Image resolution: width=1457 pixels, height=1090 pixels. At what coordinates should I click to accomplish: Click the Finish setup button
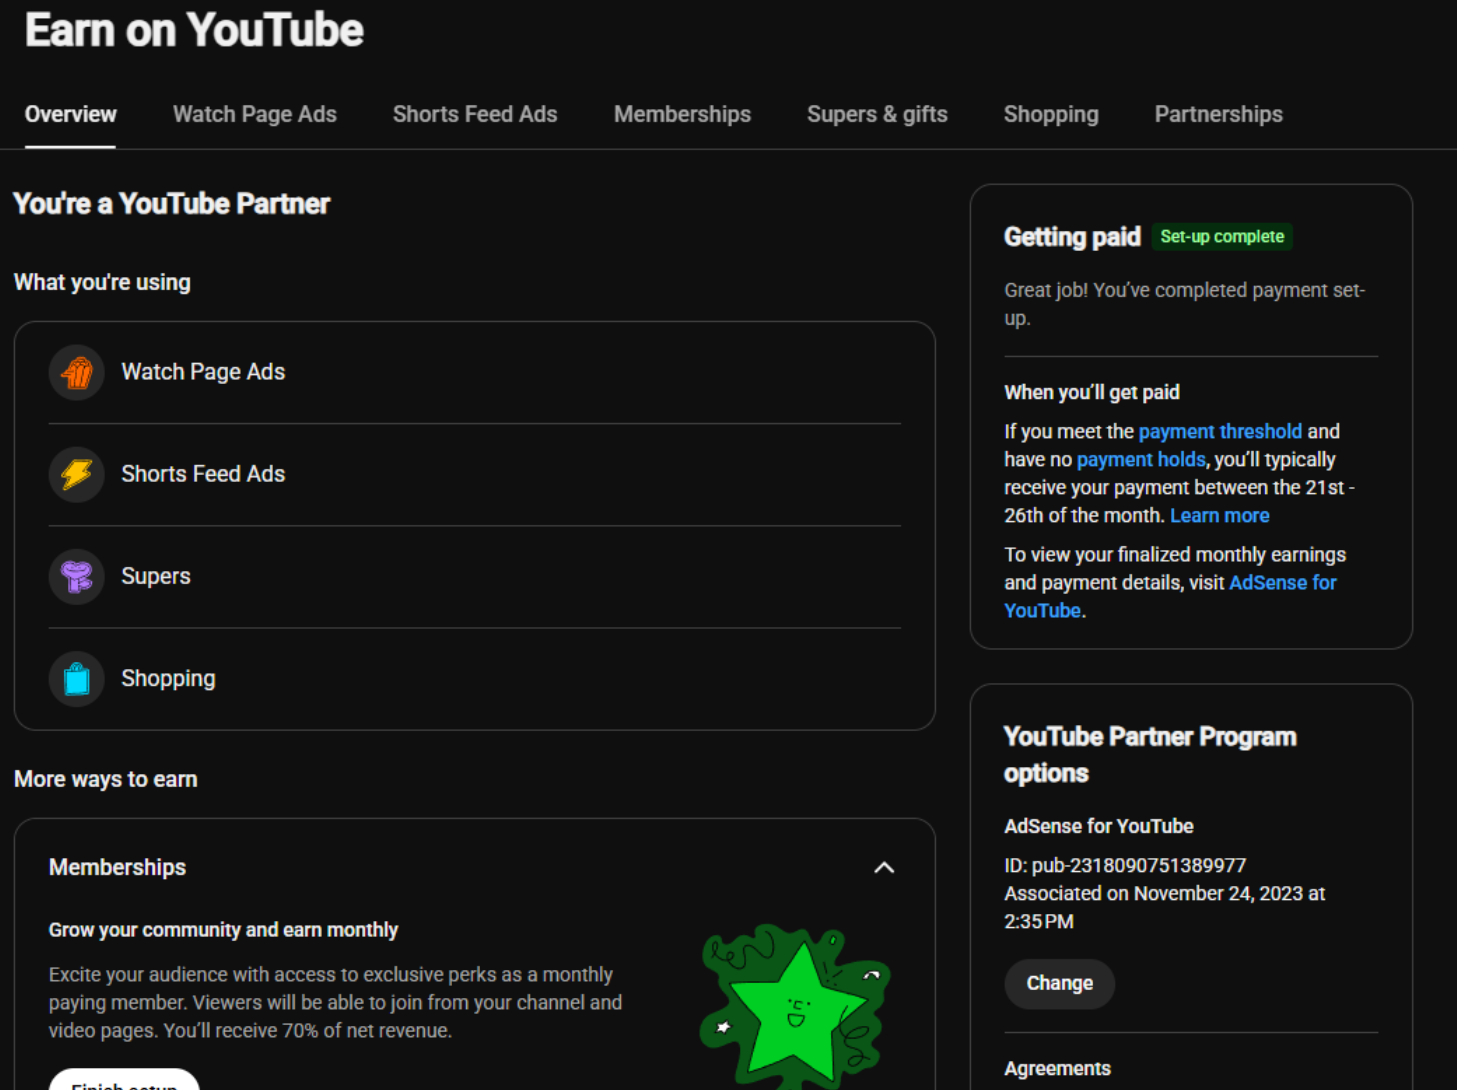coord(124,1080)
